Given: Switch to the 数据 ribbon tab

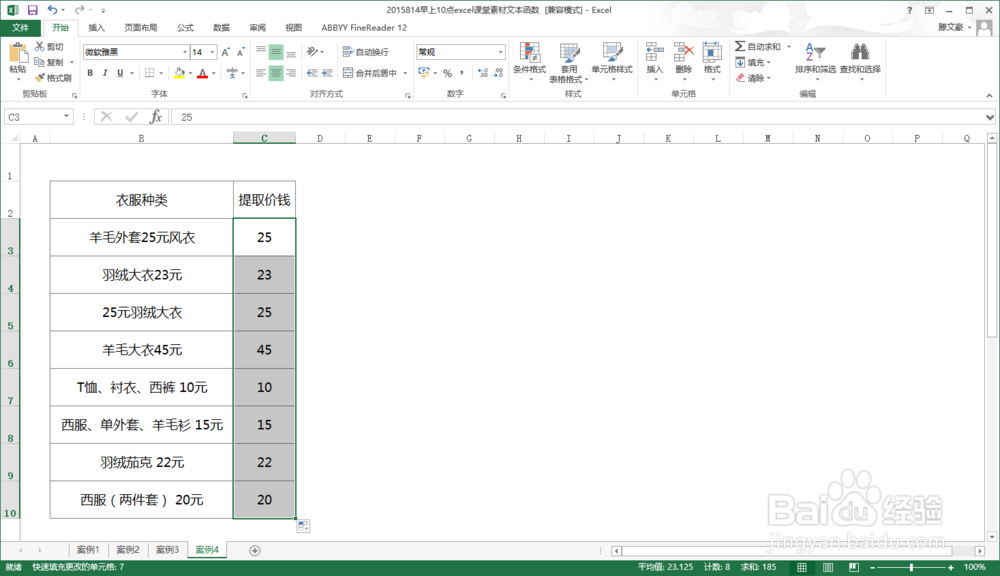Looking at the screenshot, I should [x=221, y=27].
